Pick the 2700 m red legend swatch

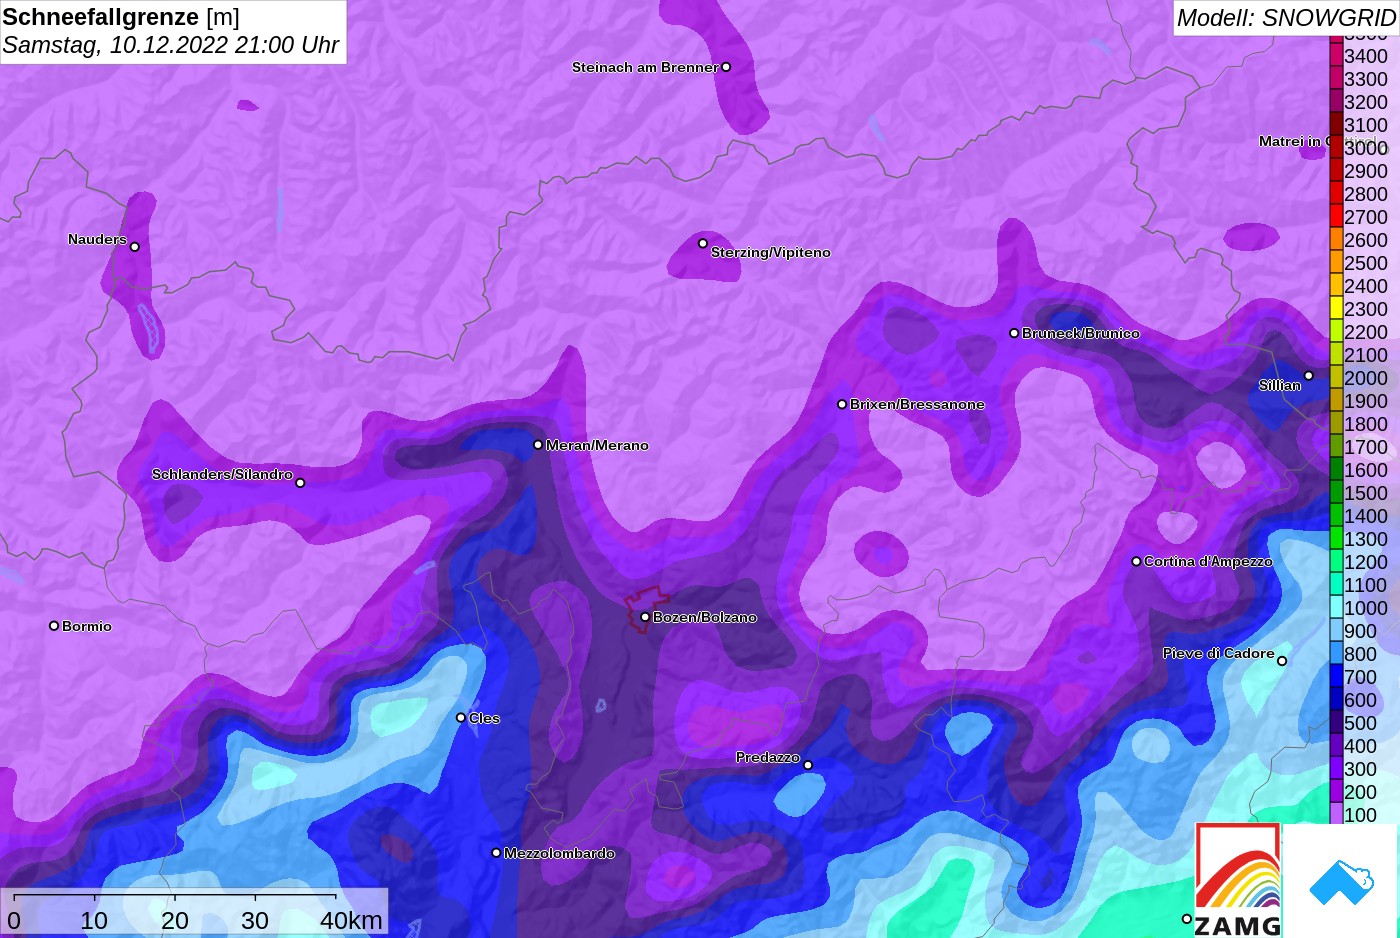click(1336, 217)
